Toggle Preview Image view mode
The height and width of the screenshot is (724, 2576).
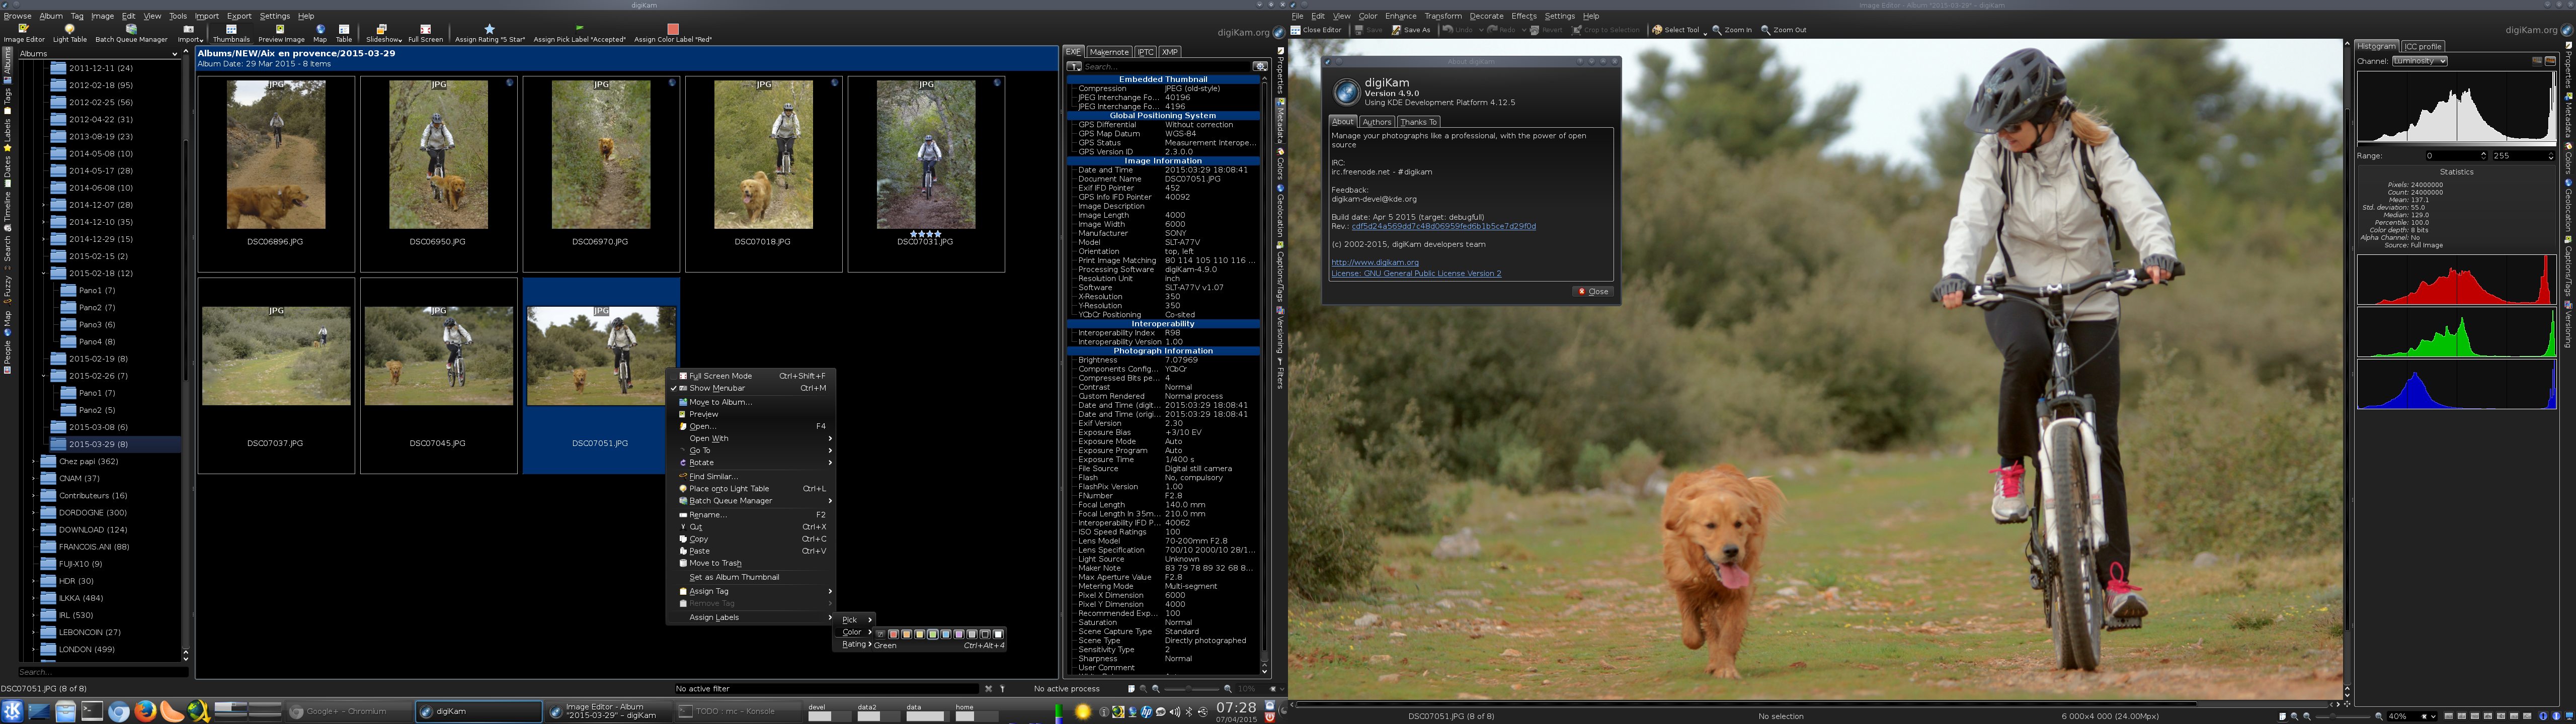(281, 34)
